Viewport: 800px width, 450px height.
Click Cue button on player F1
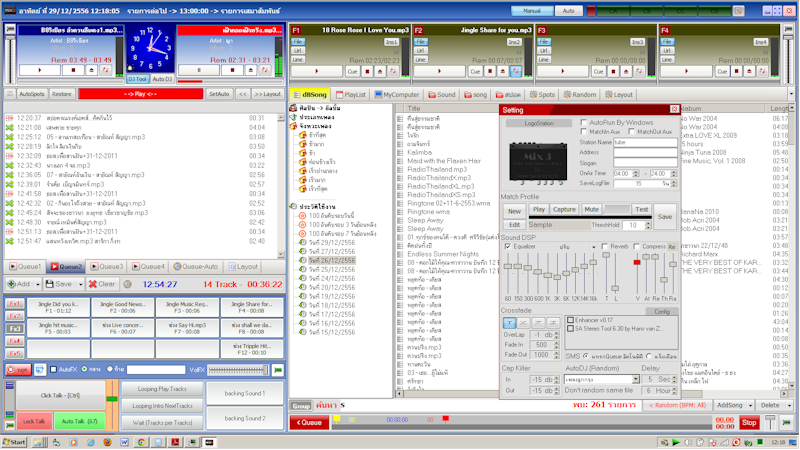(353, 72)
